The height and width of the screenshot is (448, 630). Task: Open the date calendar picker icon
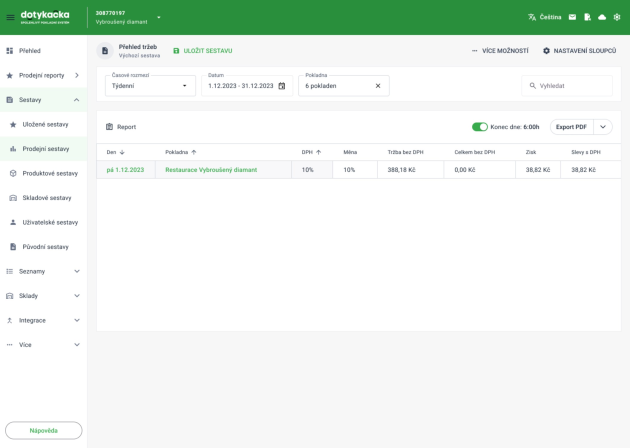[x=282, y=86]
